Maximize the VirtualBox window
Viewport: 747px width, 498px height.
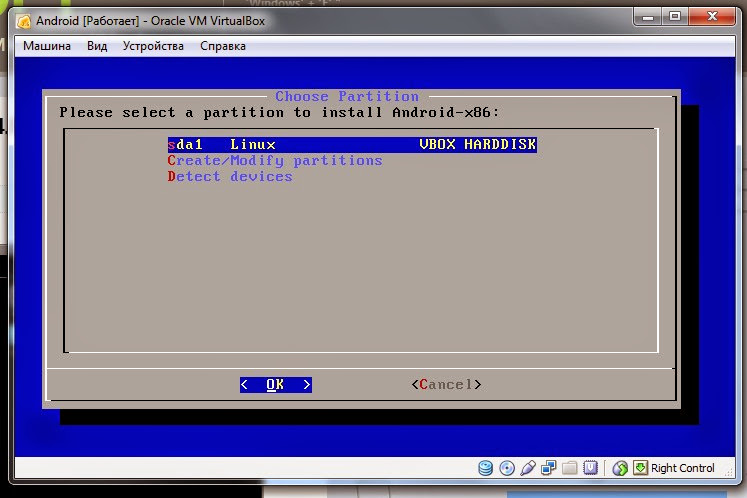675,17
